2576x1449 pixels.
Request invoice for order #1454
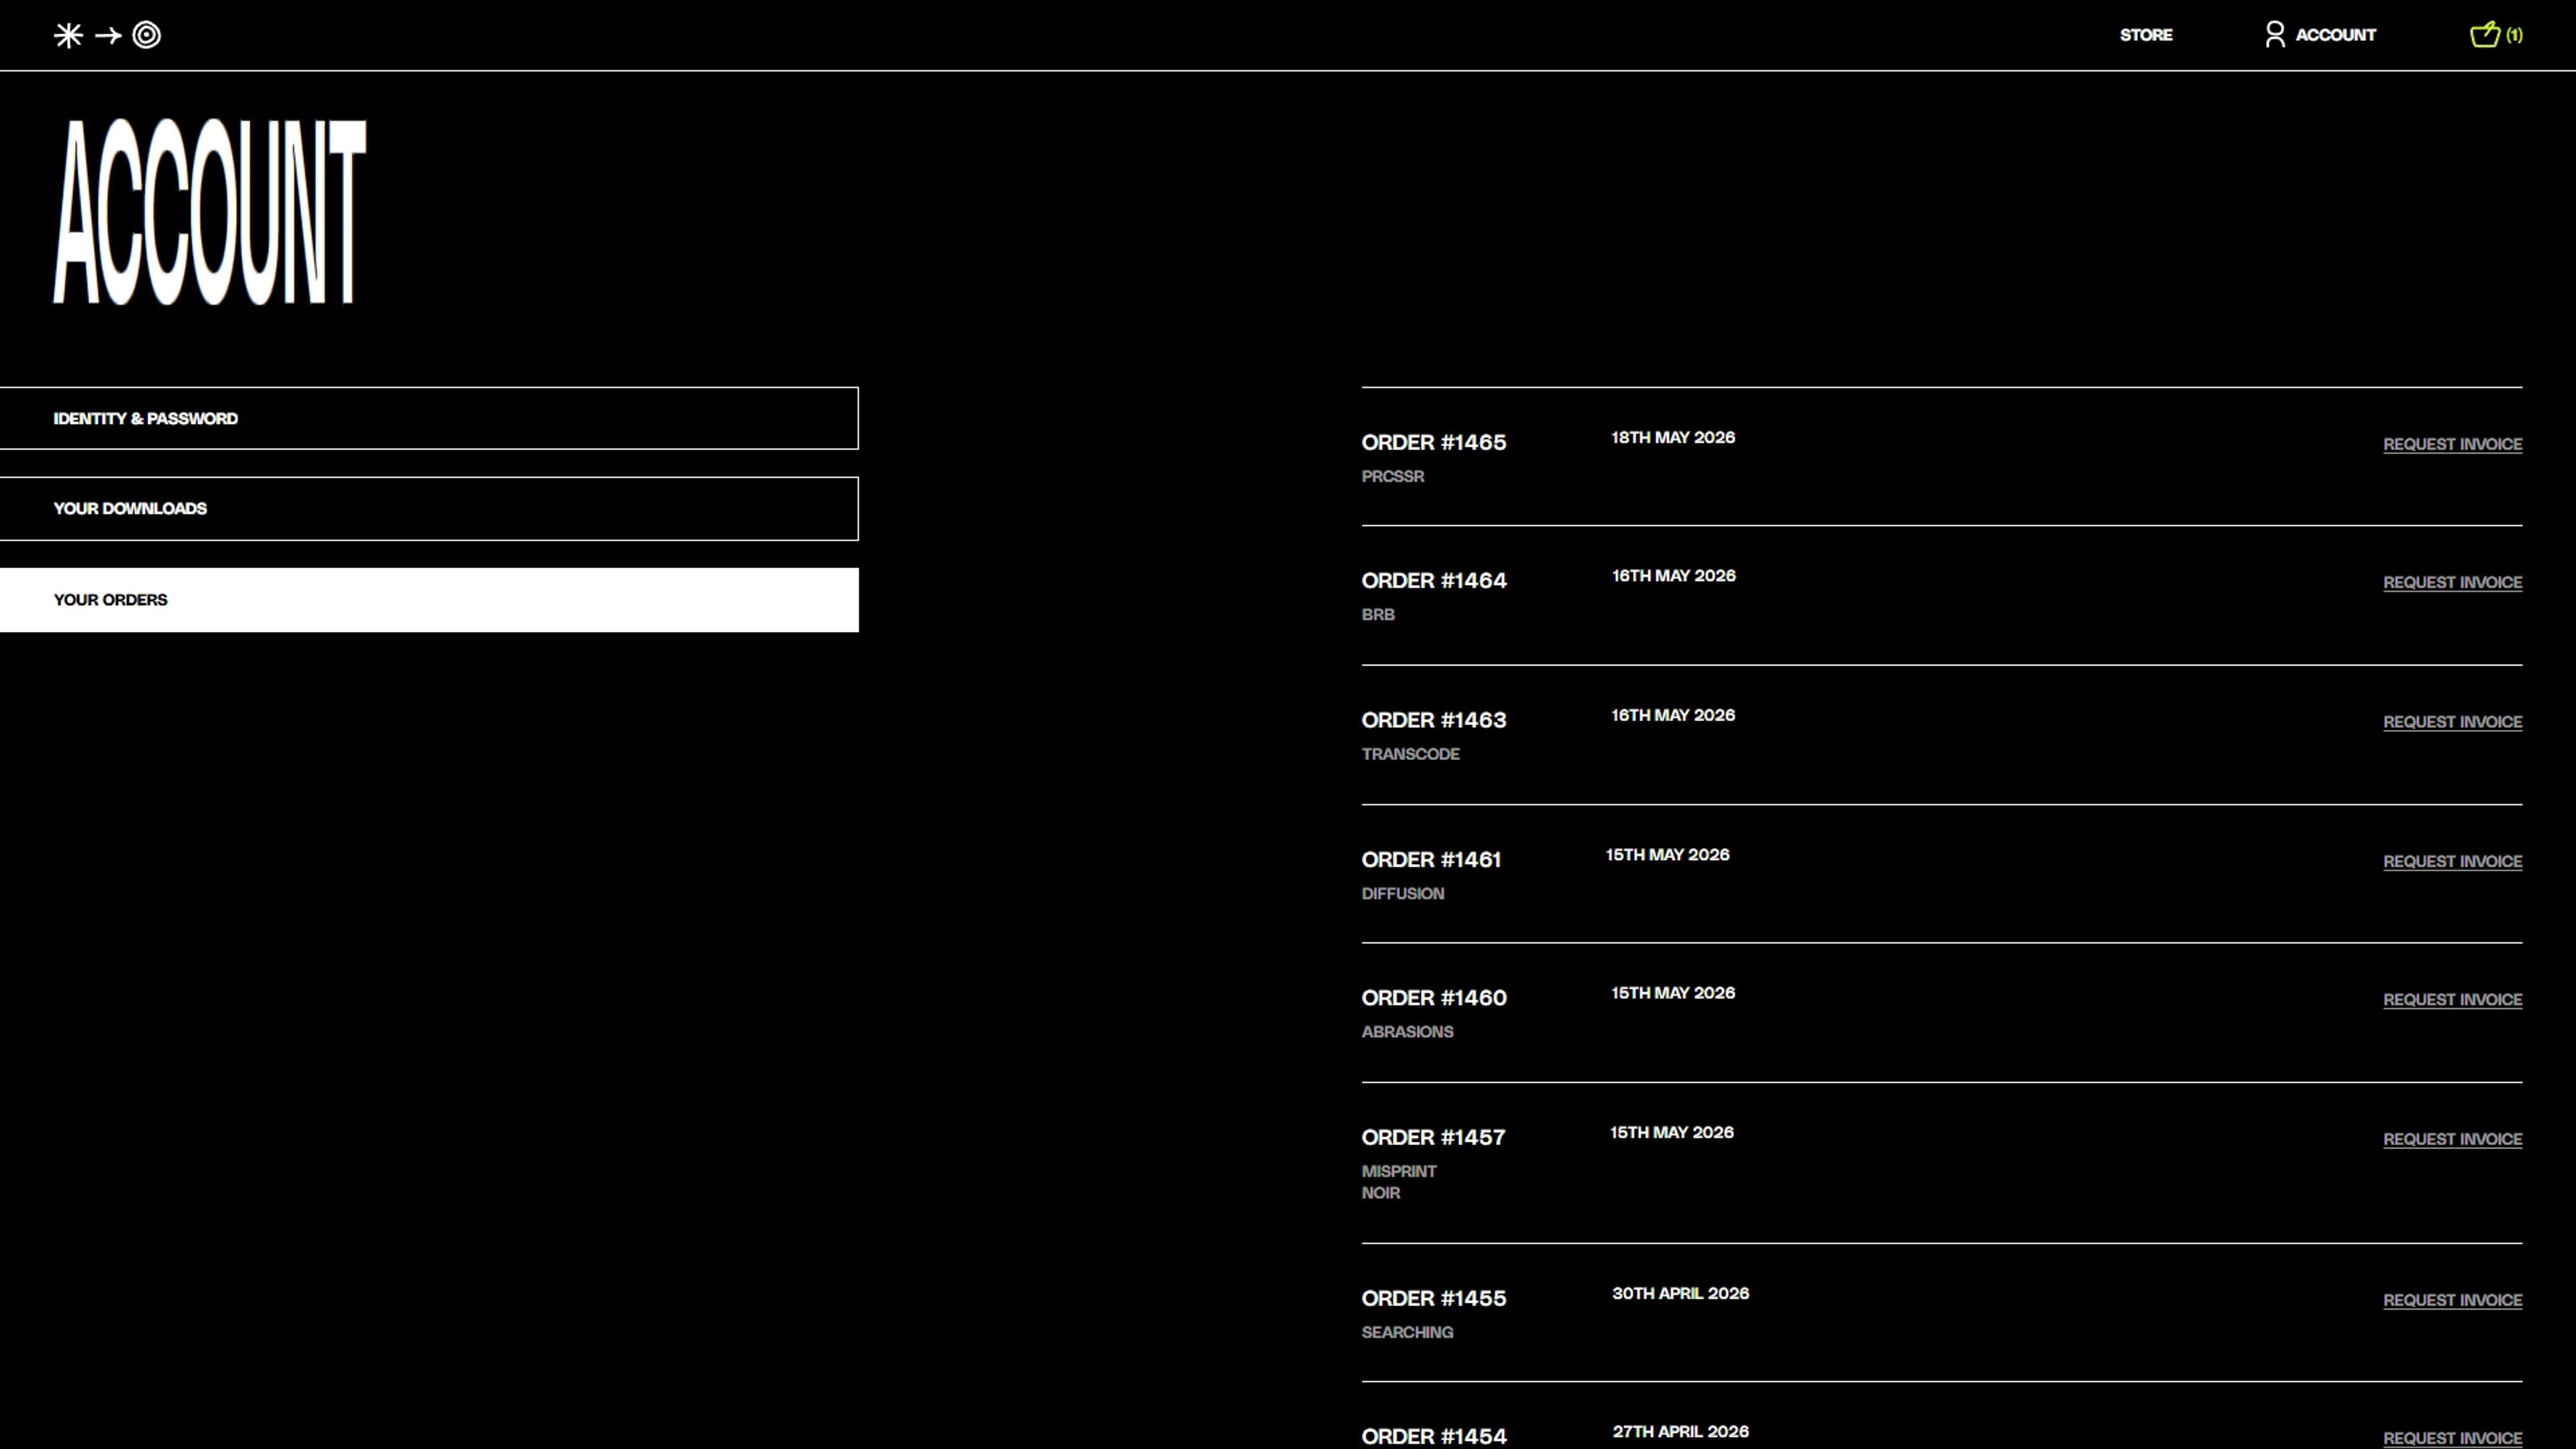coord(2452,1438)
